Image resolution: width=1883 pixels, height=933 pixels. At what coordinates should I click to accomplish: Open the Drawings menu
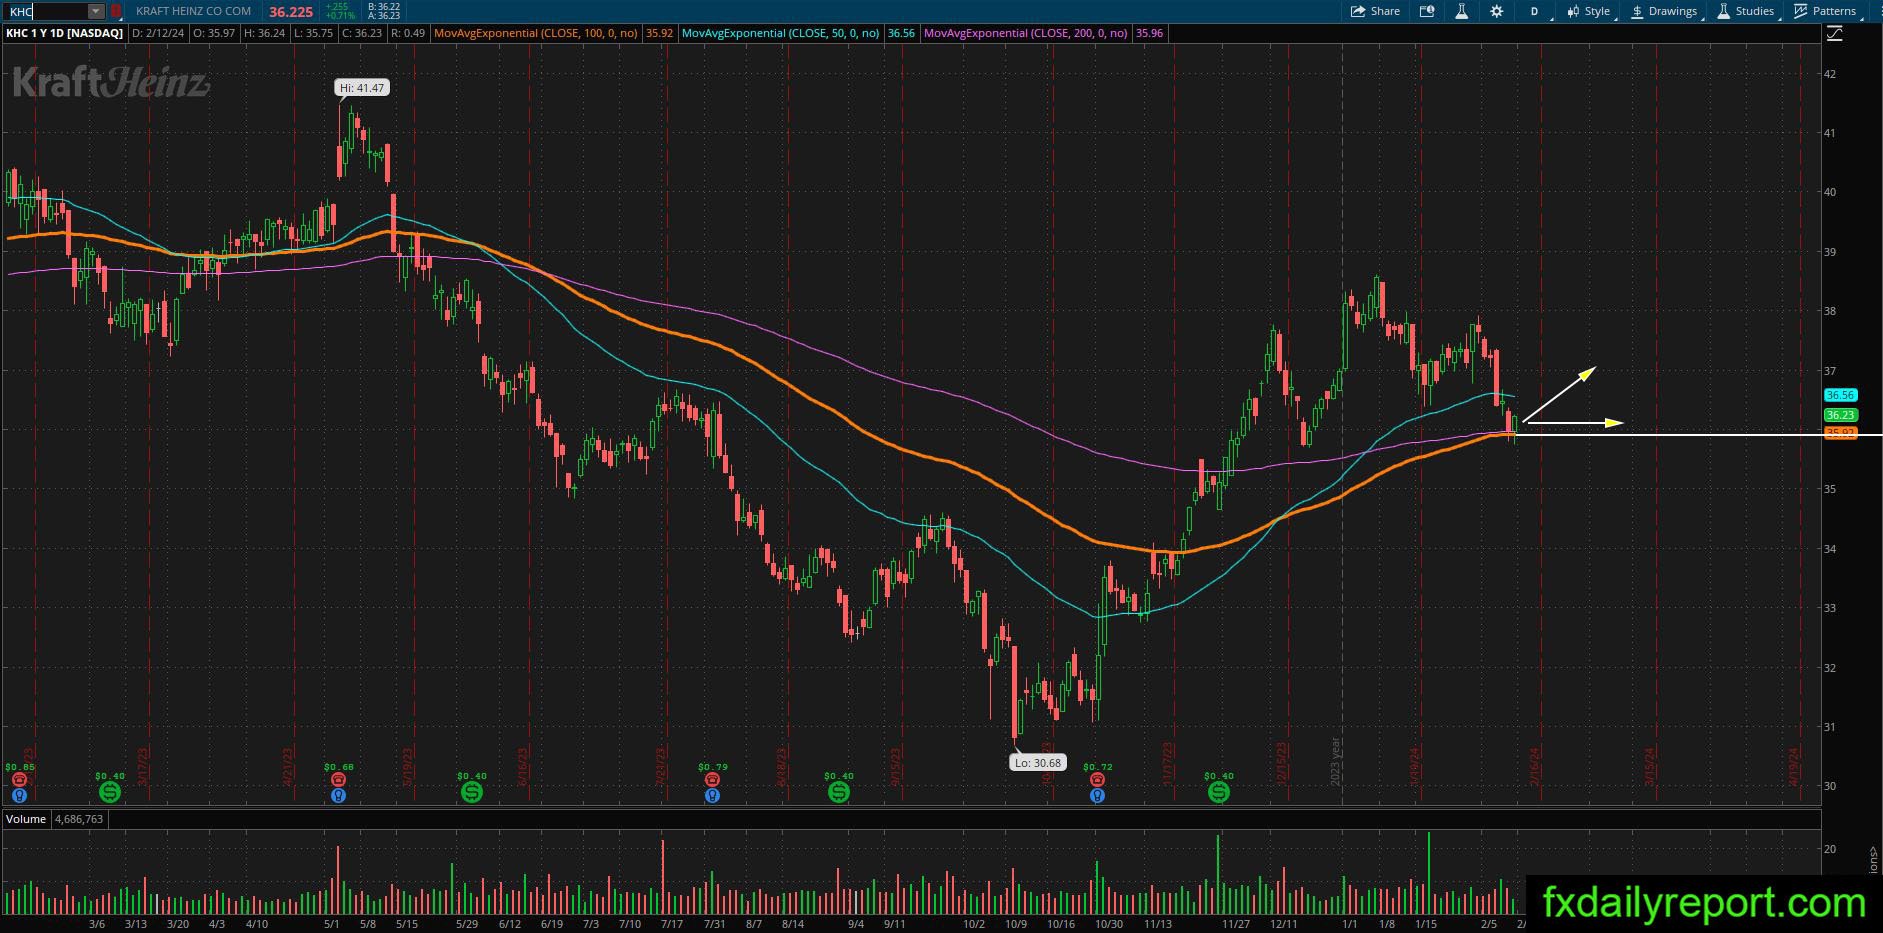pos(1665,11)
